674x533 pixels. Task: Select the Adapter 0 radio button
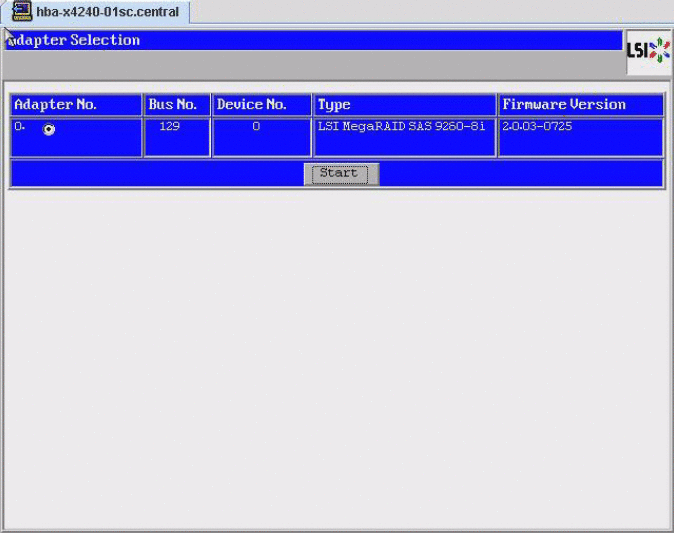click(49, 129)
